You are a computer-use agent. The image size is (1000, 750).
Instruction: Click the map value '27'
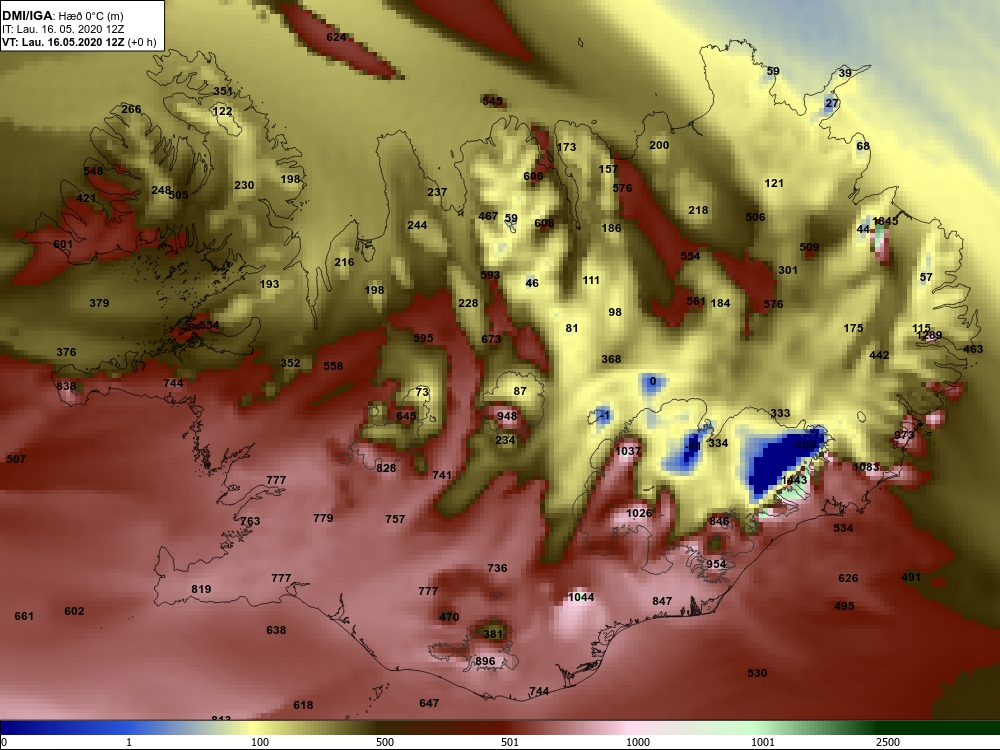click(832, 103)
